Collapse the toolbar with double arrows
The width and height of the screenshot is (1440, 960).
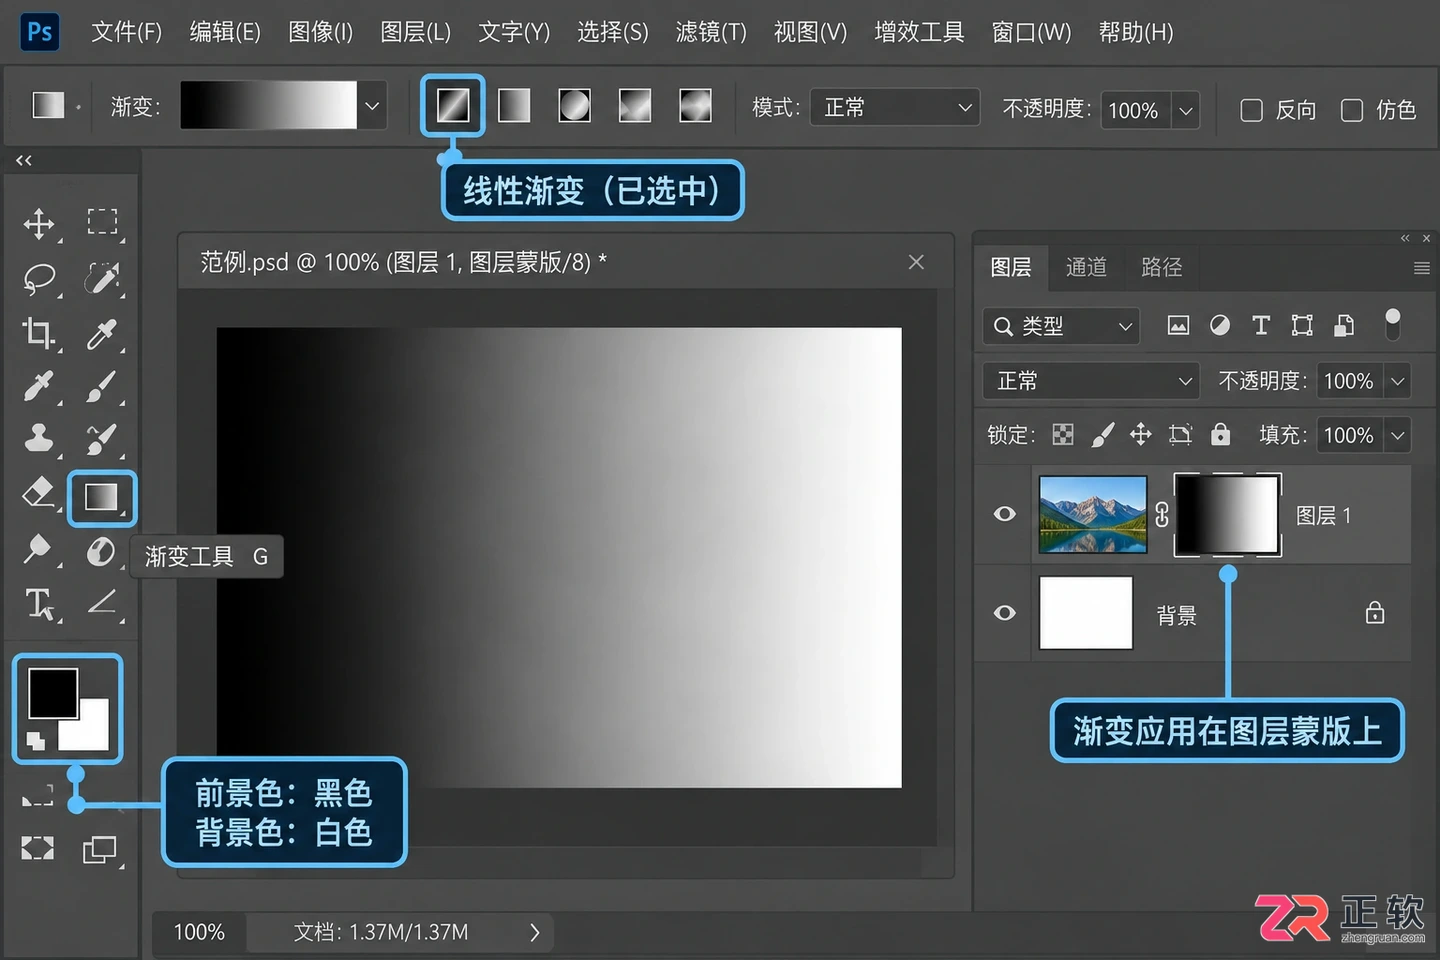click(24, 160)
